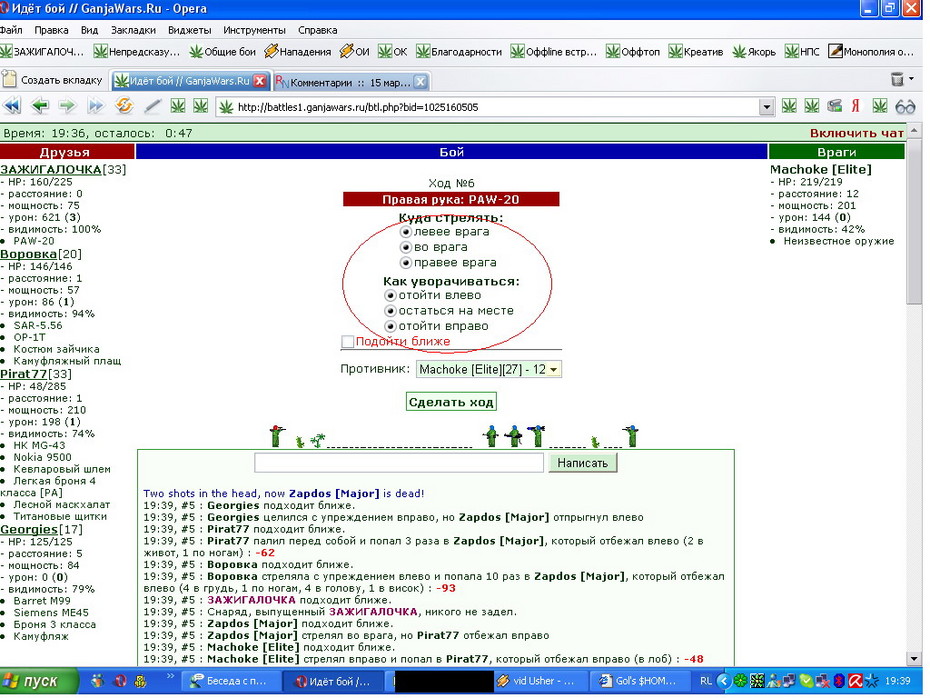Click the 'Включить чат' link
Screen dimensions: 930x698
click(x=857, y=133)
